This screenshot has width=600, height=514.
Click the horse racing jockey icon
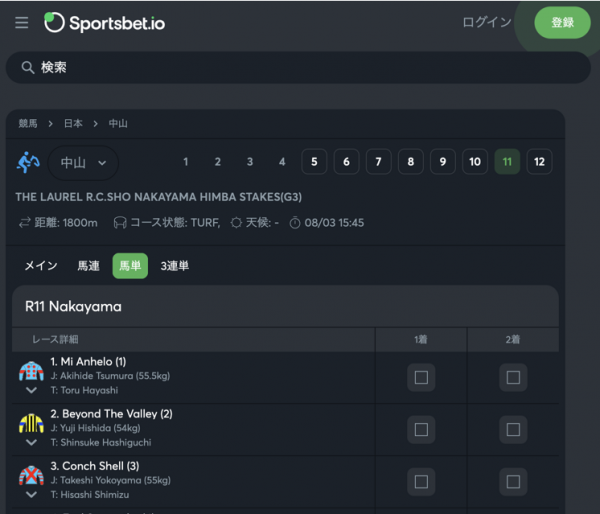coord(28,162)
